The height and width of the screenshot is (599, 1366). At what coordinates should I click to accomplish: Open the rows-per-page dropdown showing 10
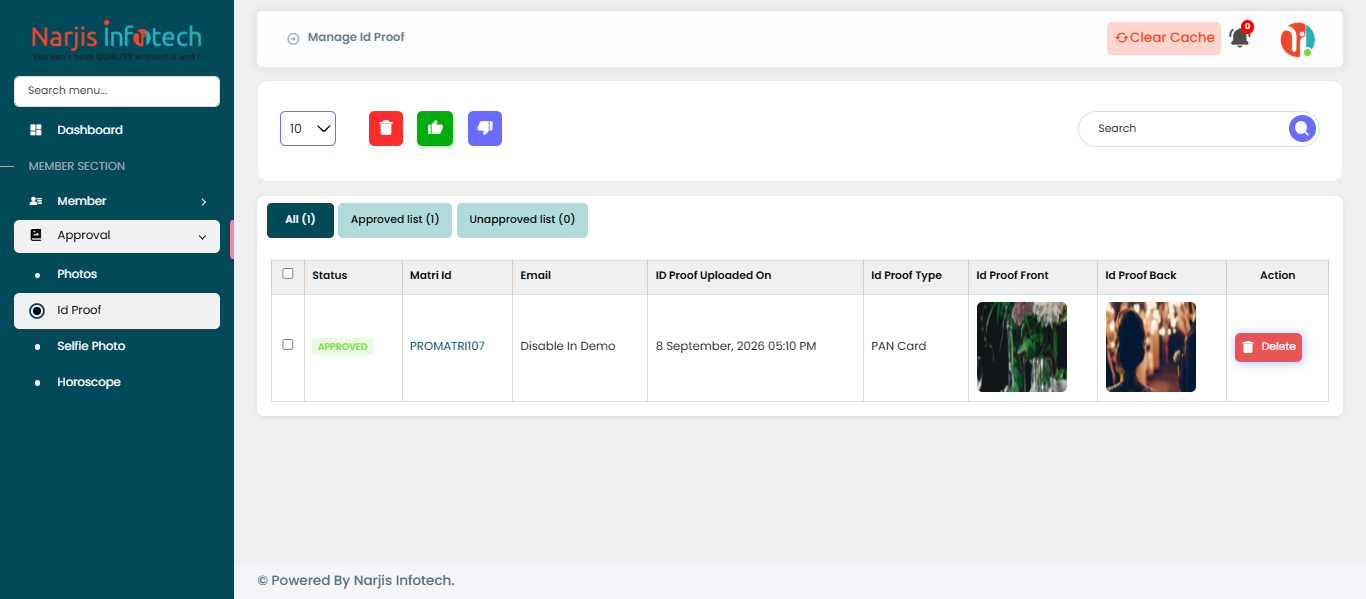click(x=308, y=128)
